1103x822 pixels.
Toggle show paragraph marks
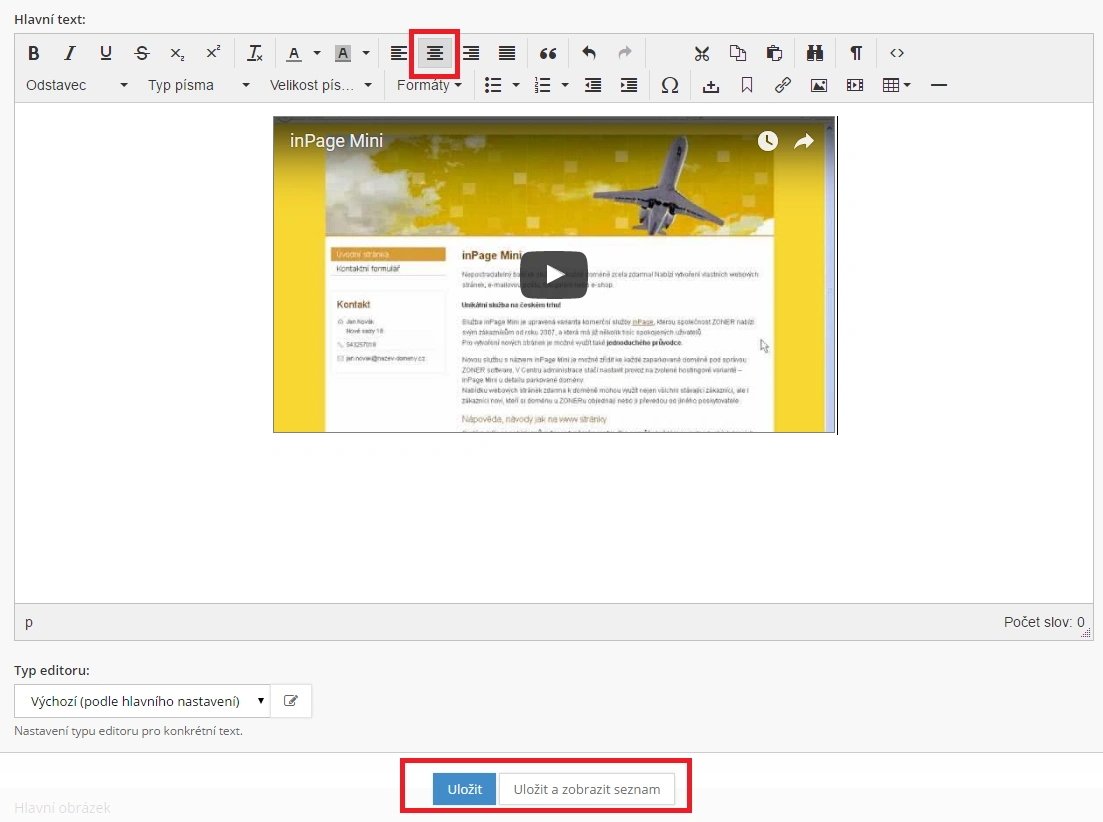pyautogui.click(x=856, y=53)
